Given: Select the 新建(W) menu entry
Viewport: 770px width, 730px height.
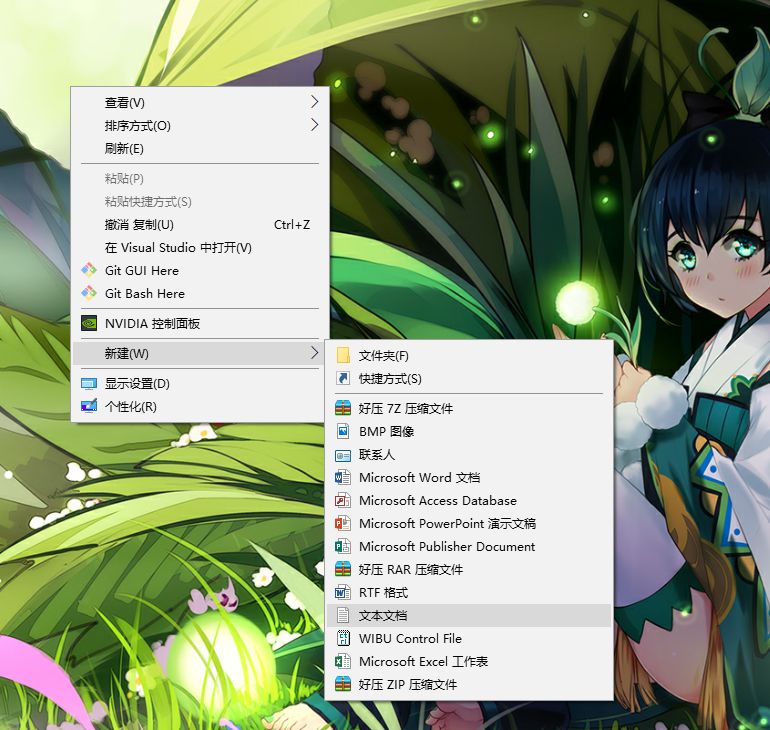Looking at the screenshot, I should coord(200,353).
